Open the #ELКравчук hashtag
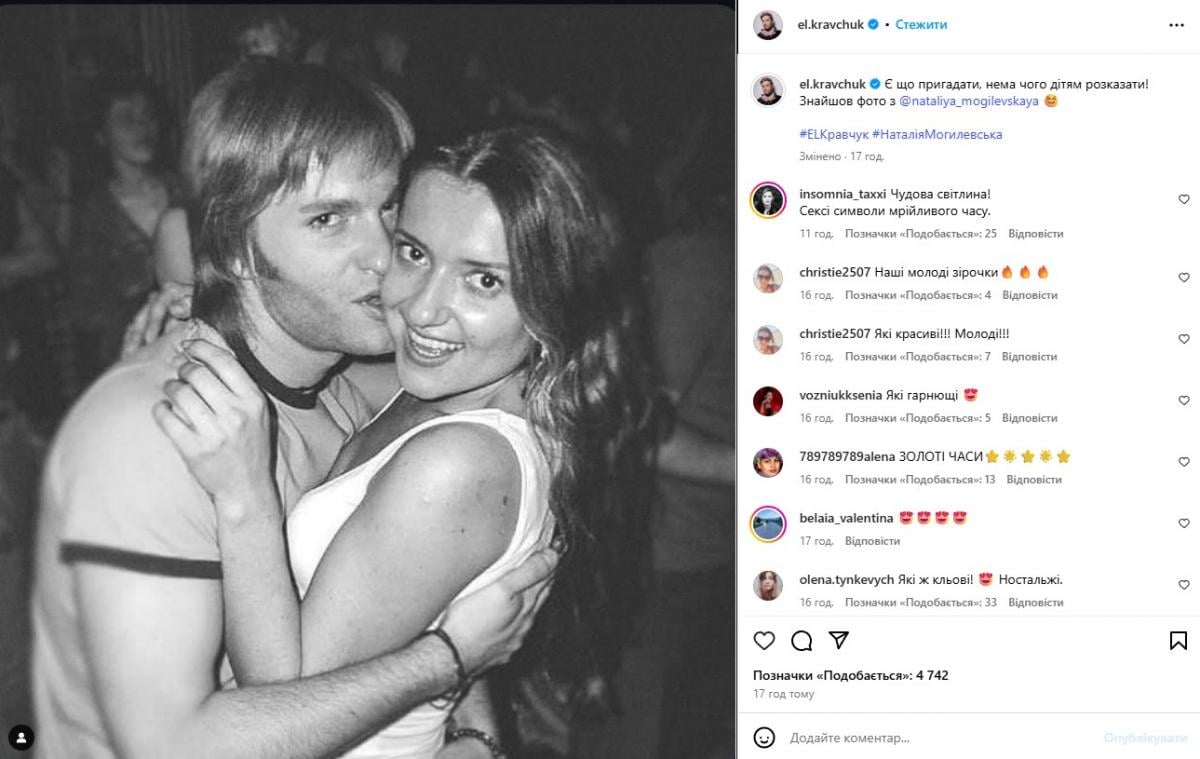The height and width of the screenshot is (759, 1200). coord(833,134)
